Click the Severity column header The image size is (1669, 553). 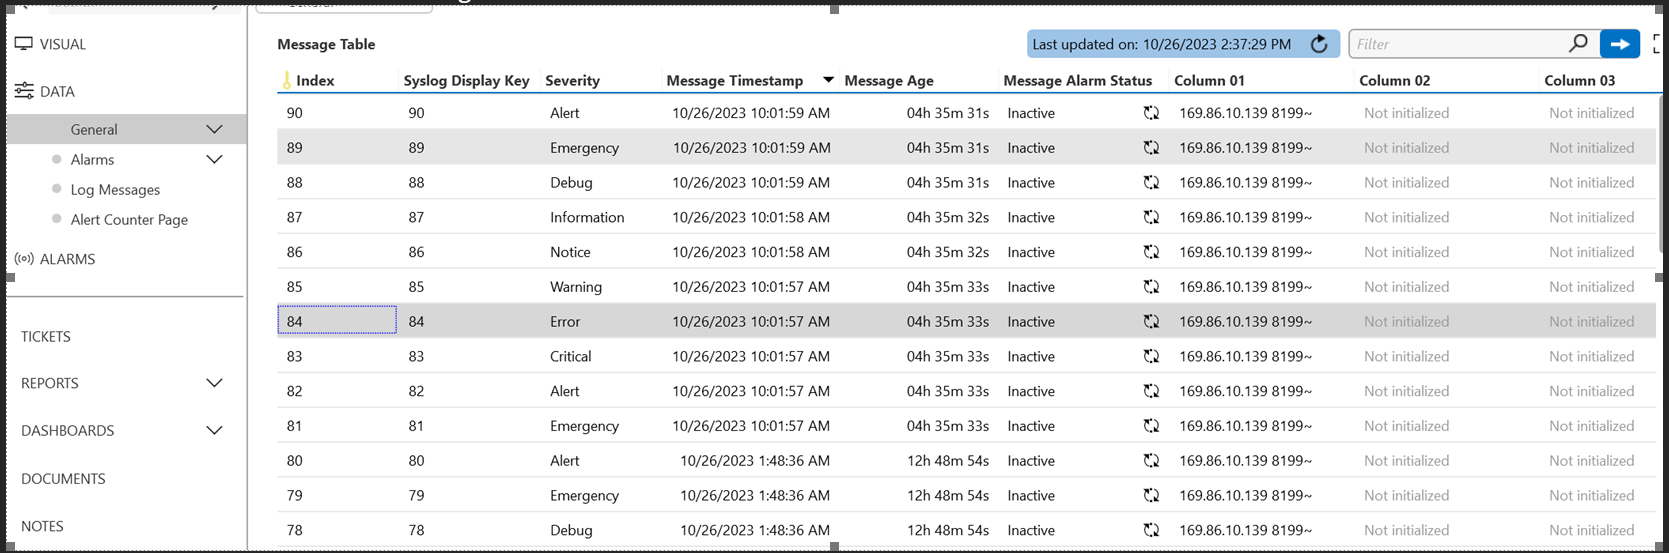572,81
